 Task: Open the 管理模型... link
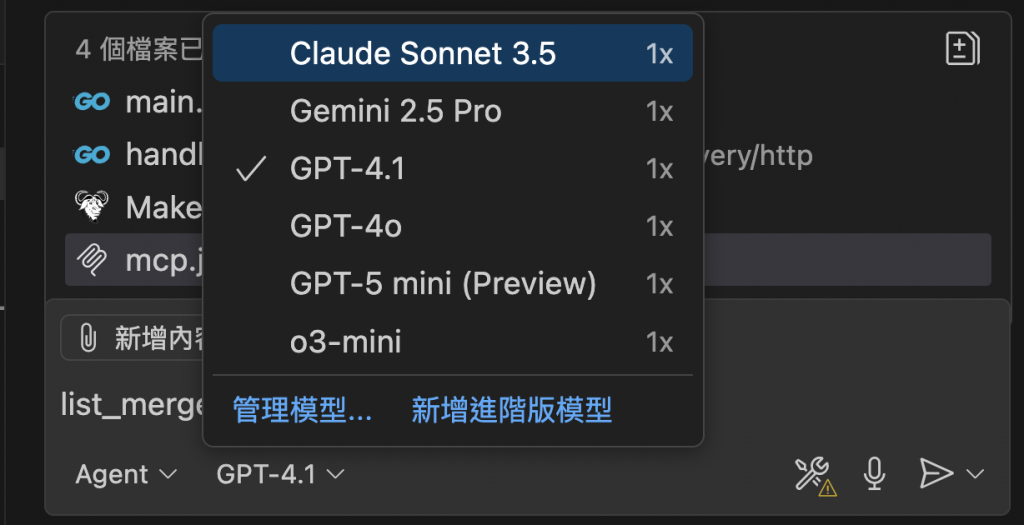[x=302, y=410]
